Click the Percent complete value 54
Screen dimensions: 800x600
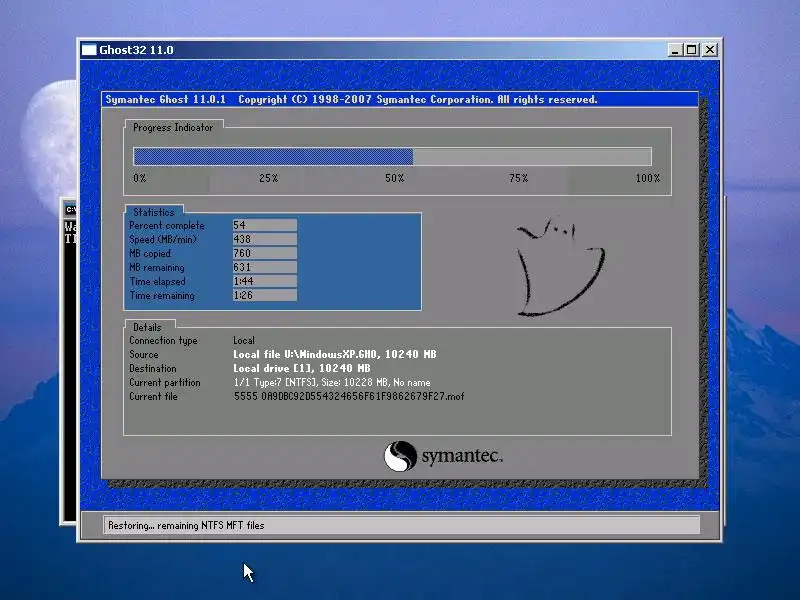(264, 225)
